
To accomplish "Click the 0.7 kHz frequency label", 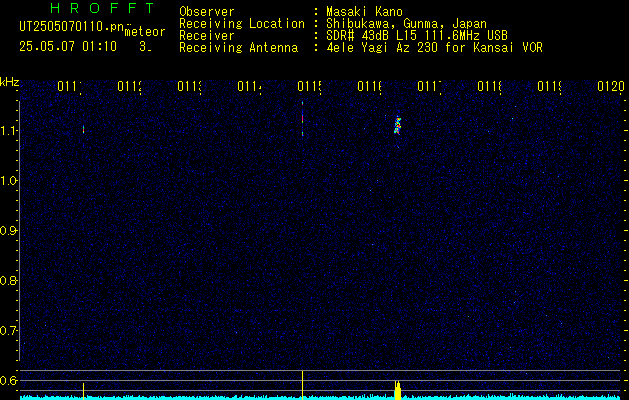I will pyautogui.click(x=8, y=331).
